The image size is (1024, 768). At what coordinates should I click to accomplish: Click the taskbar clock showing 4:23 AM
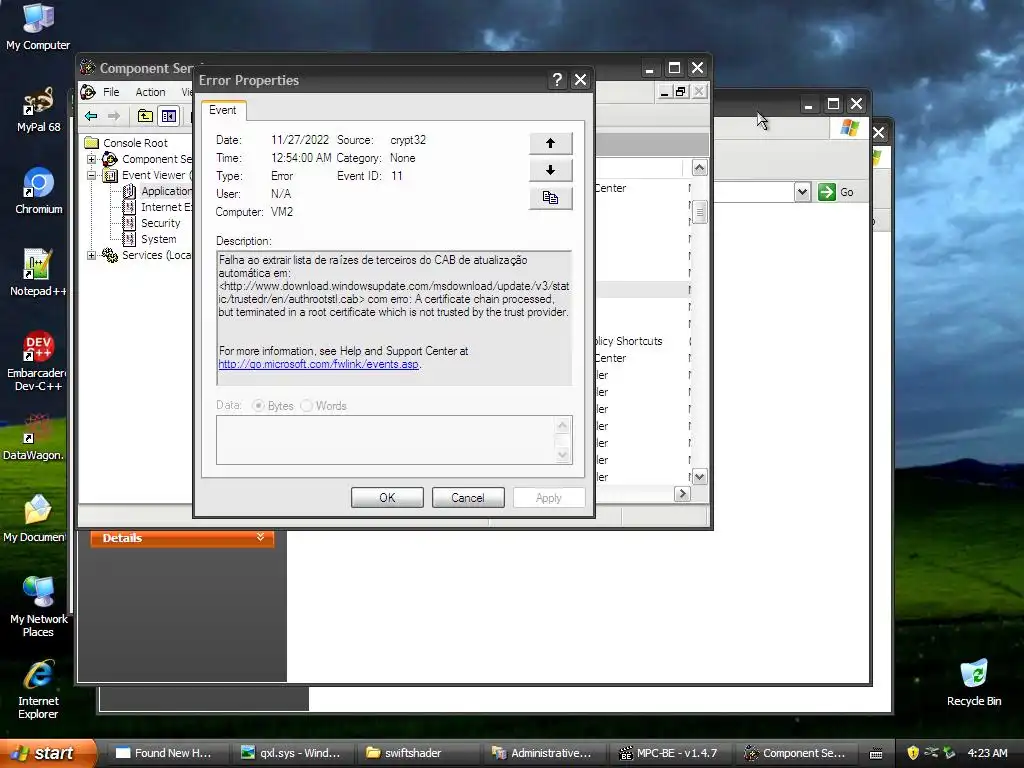coord(987,753)
